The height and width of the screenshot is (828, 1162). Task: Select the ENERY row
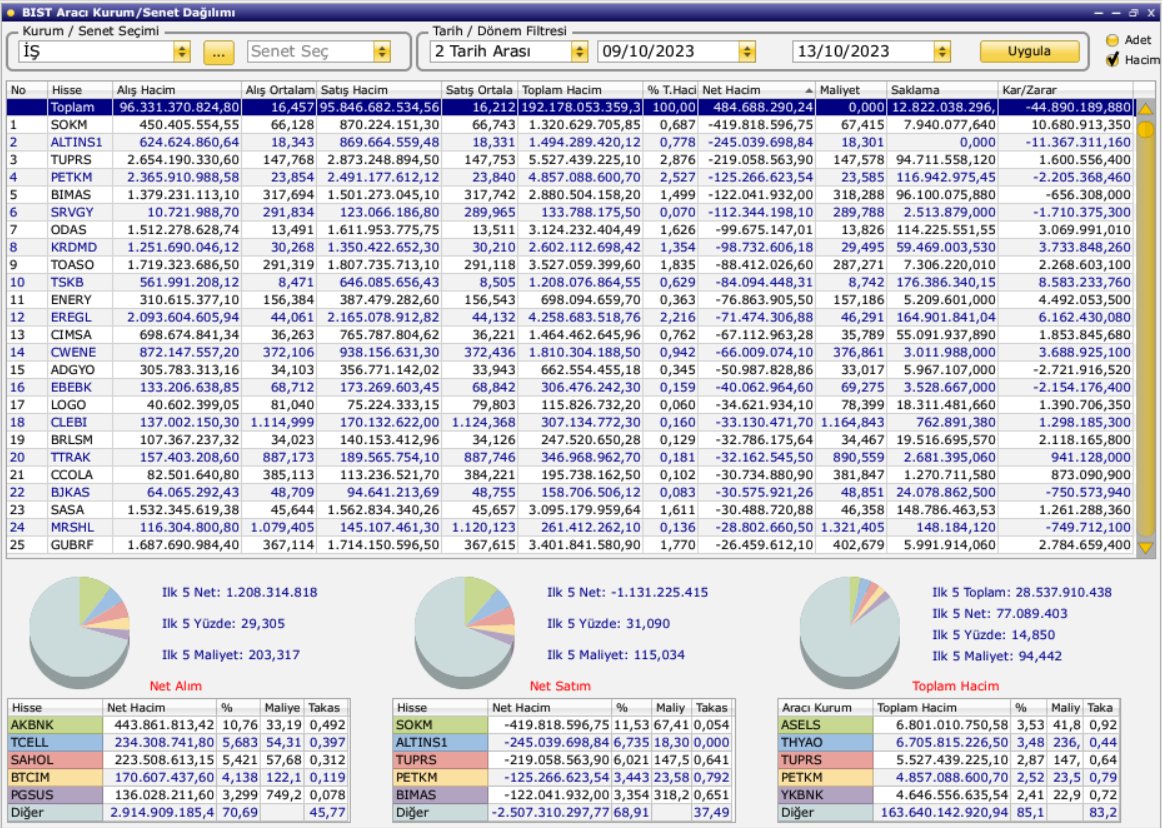click(x=570, y=299)
